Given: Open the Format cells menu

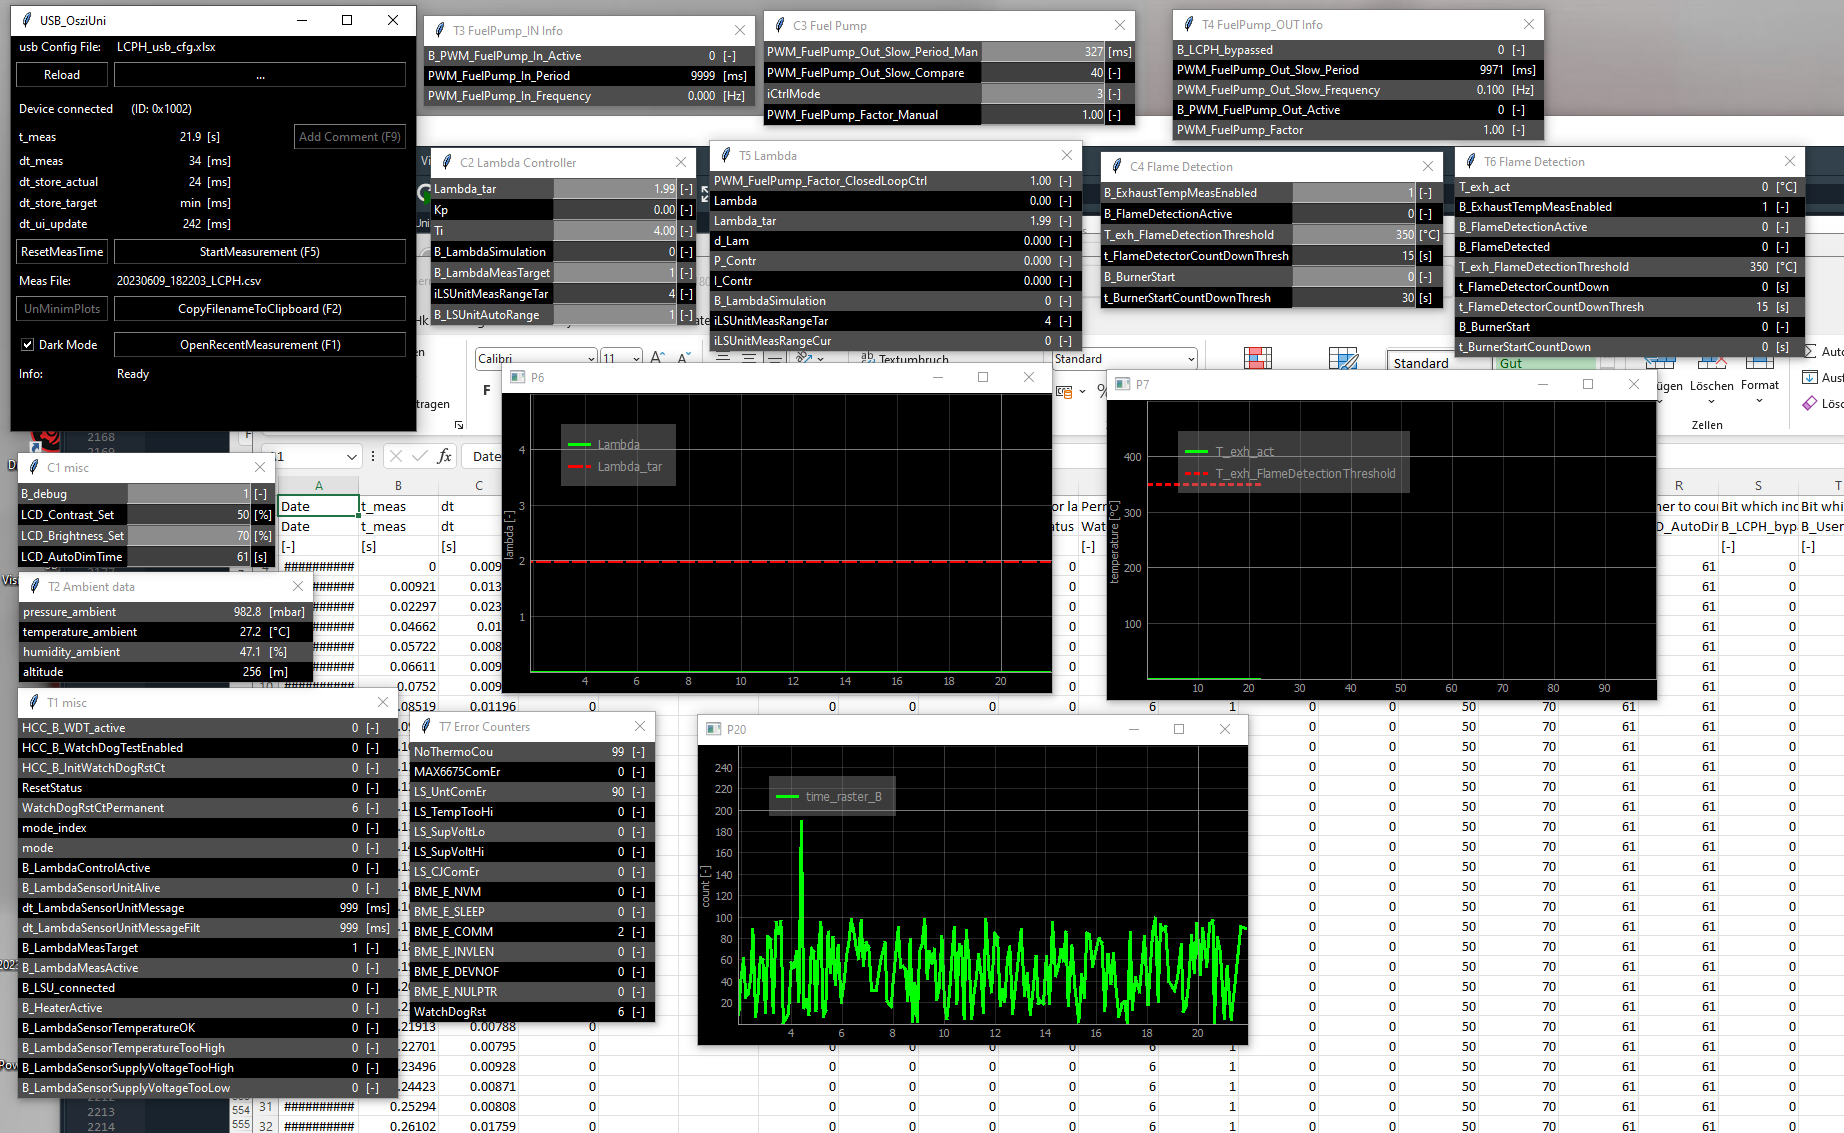Looking at the screenshot, I should tap(1759, 392).
